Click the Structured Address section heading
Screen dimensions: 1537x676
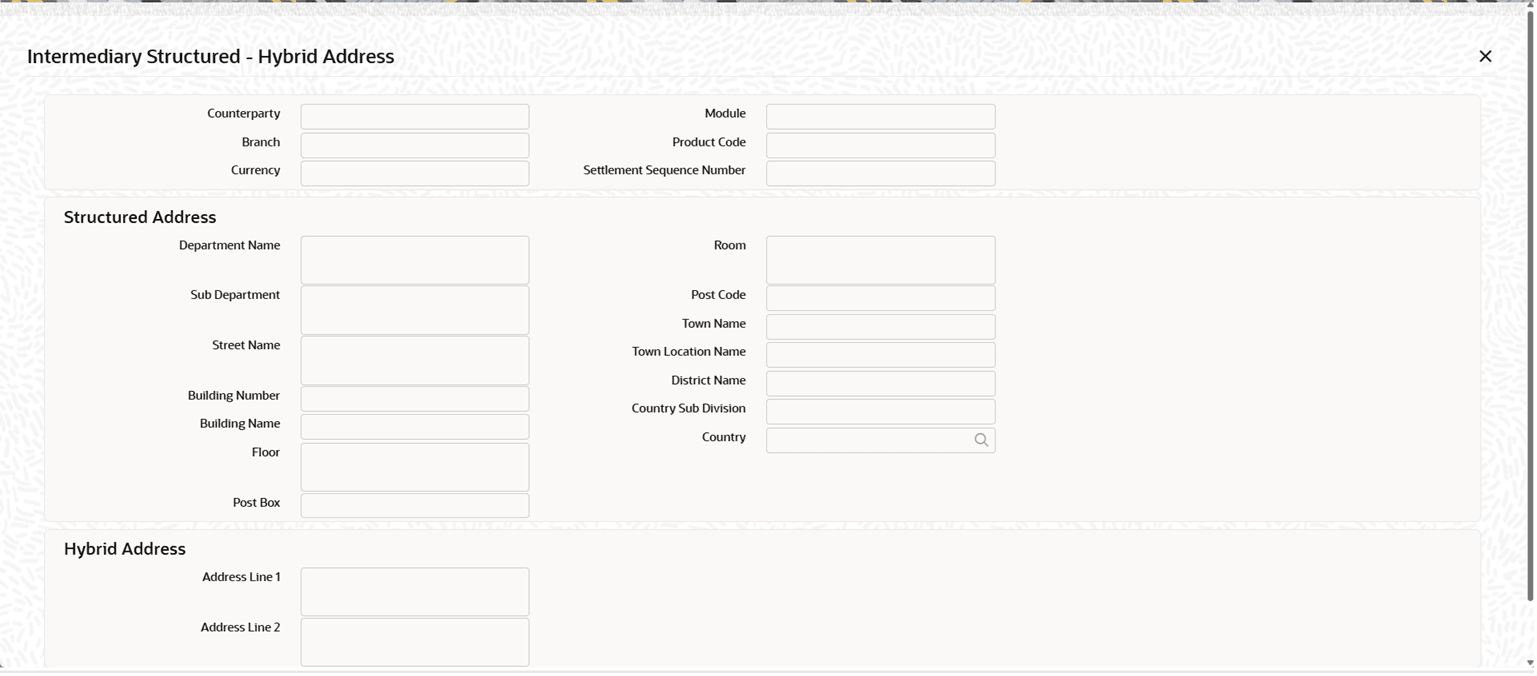pyautogui.click(x=140, y=217)
